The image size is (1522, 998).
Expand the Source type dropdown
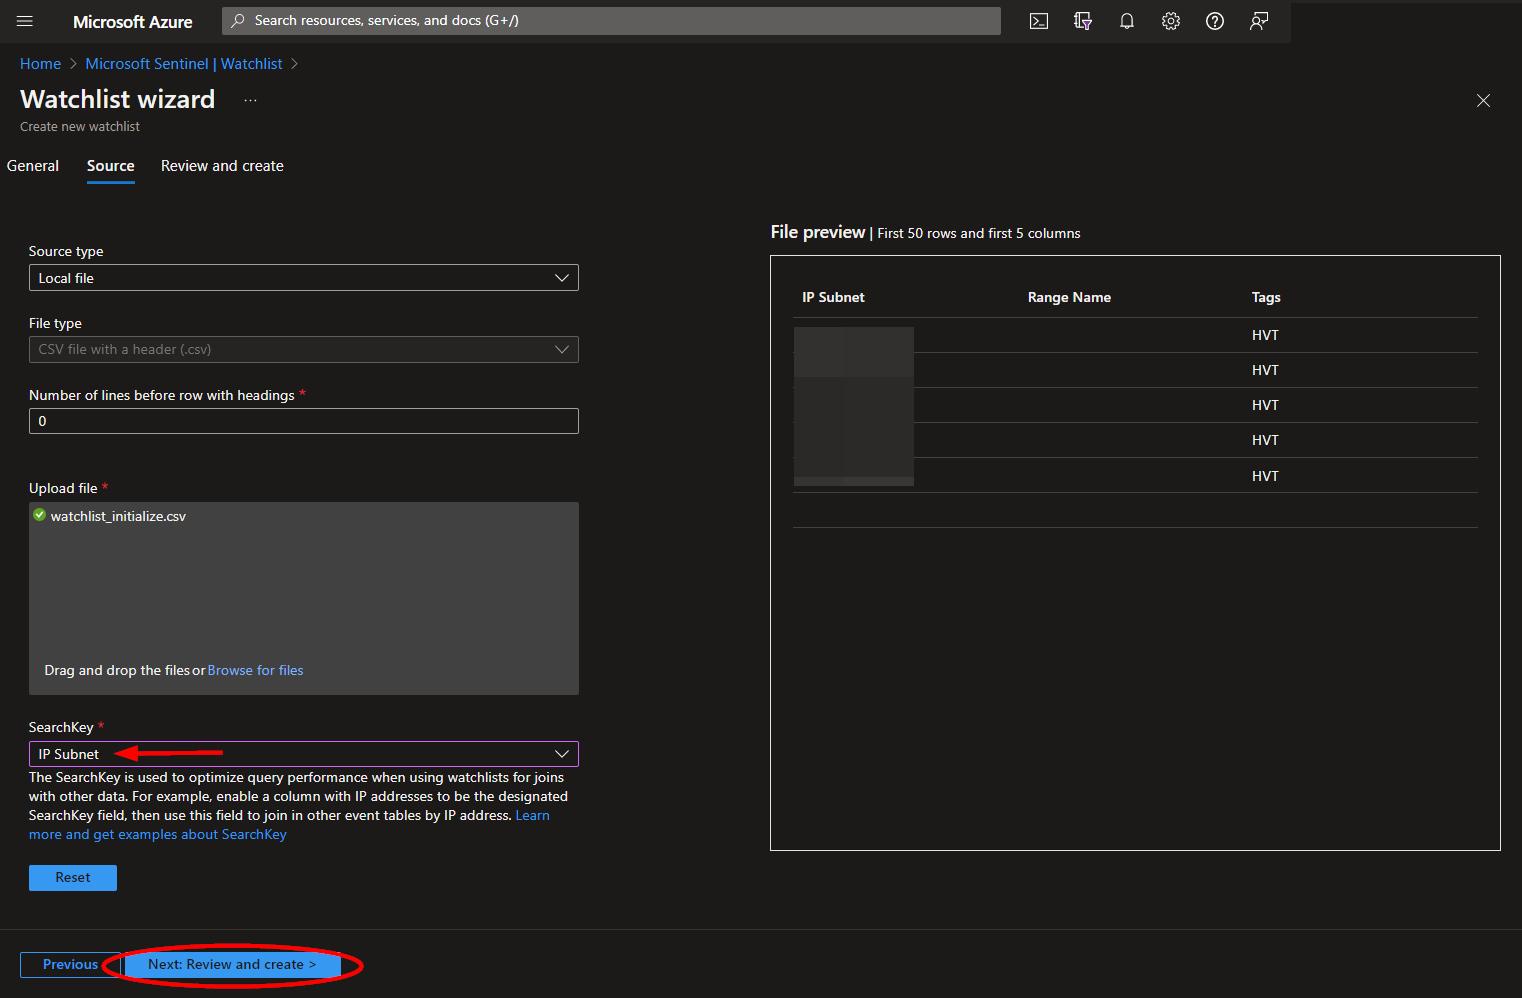click(304, 278)
